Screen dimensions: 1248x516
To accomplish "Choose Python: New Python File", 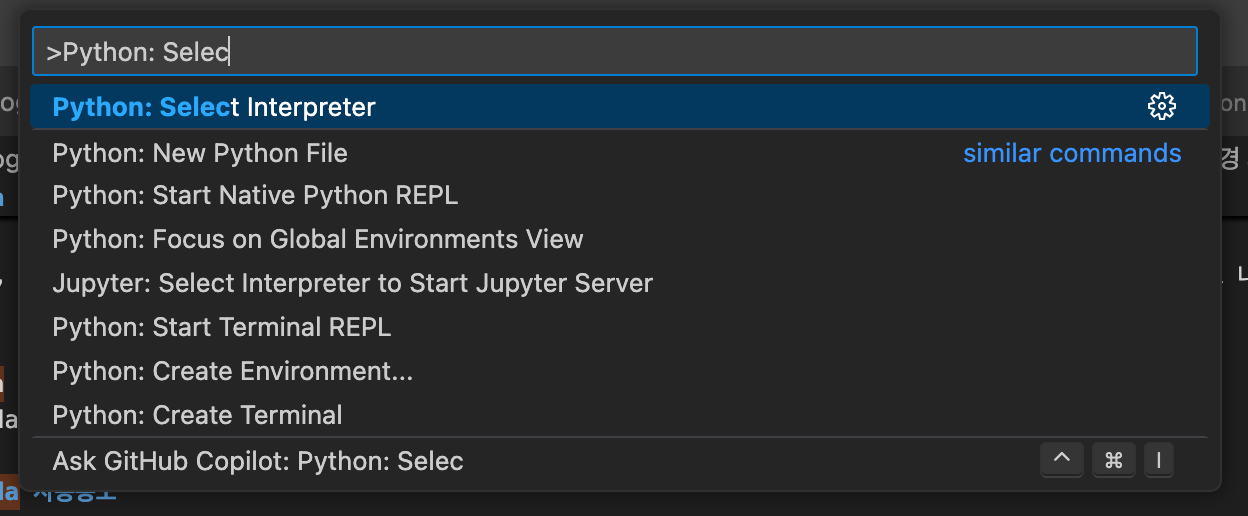I will [x=200, y=153].
